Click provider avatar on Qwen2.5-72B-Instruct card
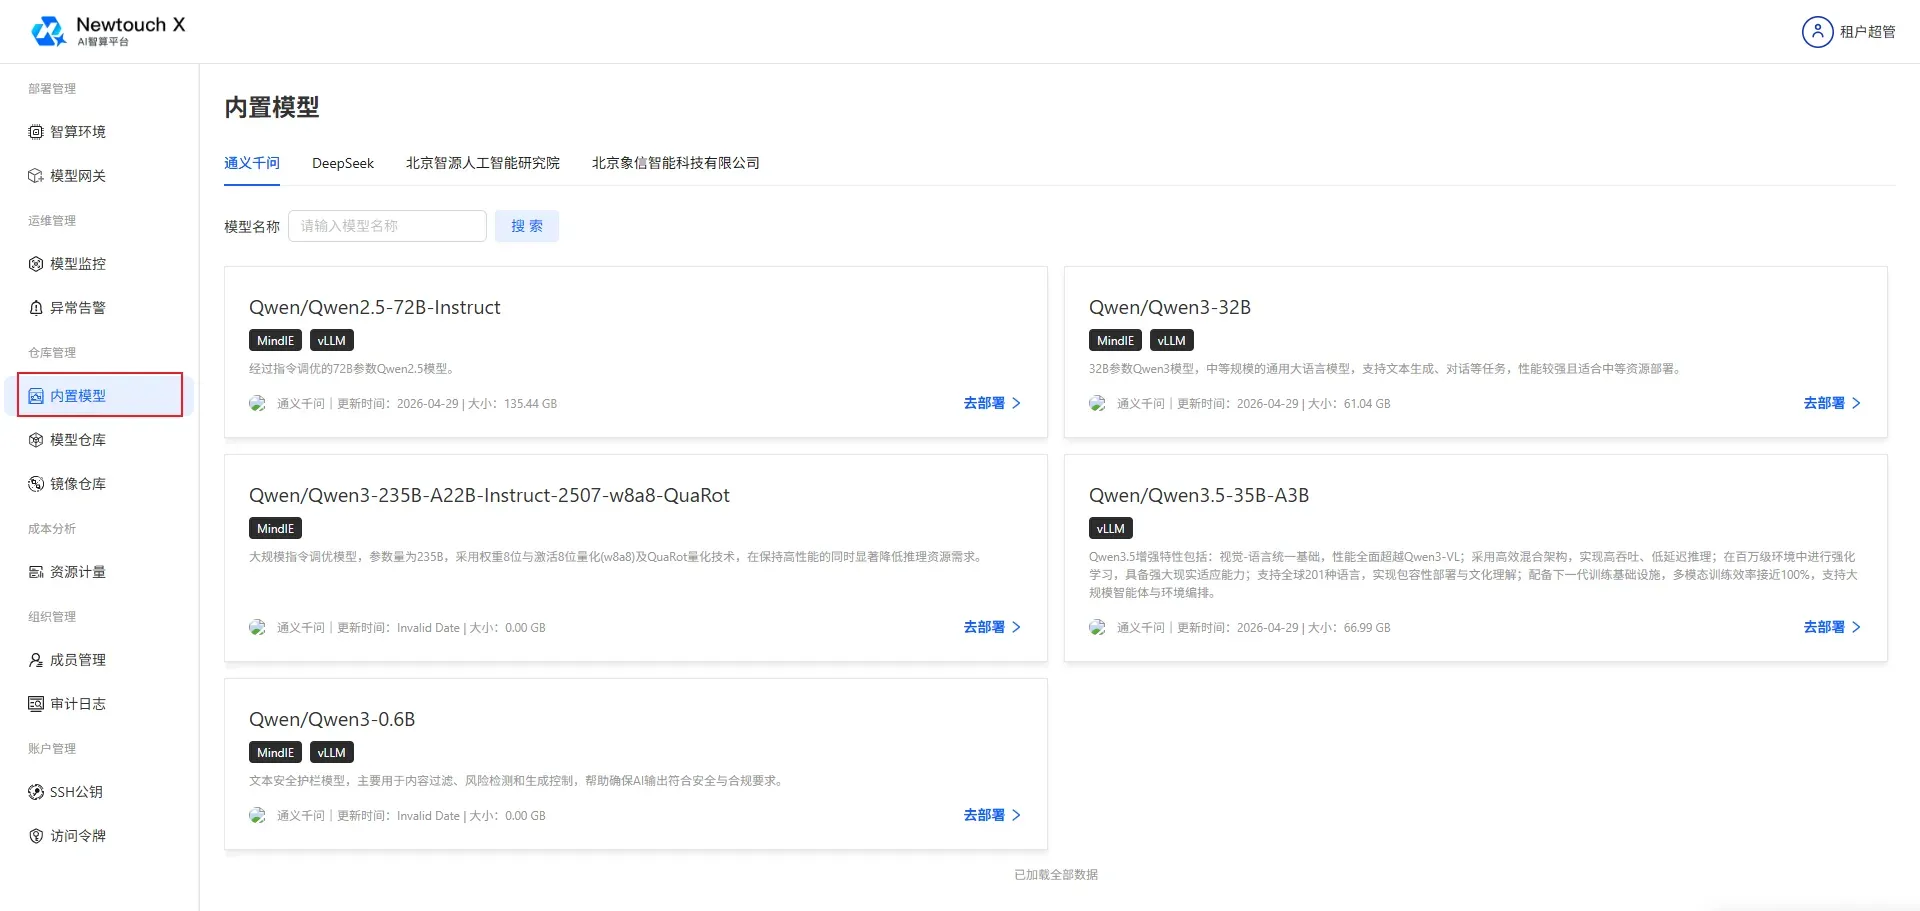1920x911 pixels. pos(257,403)
